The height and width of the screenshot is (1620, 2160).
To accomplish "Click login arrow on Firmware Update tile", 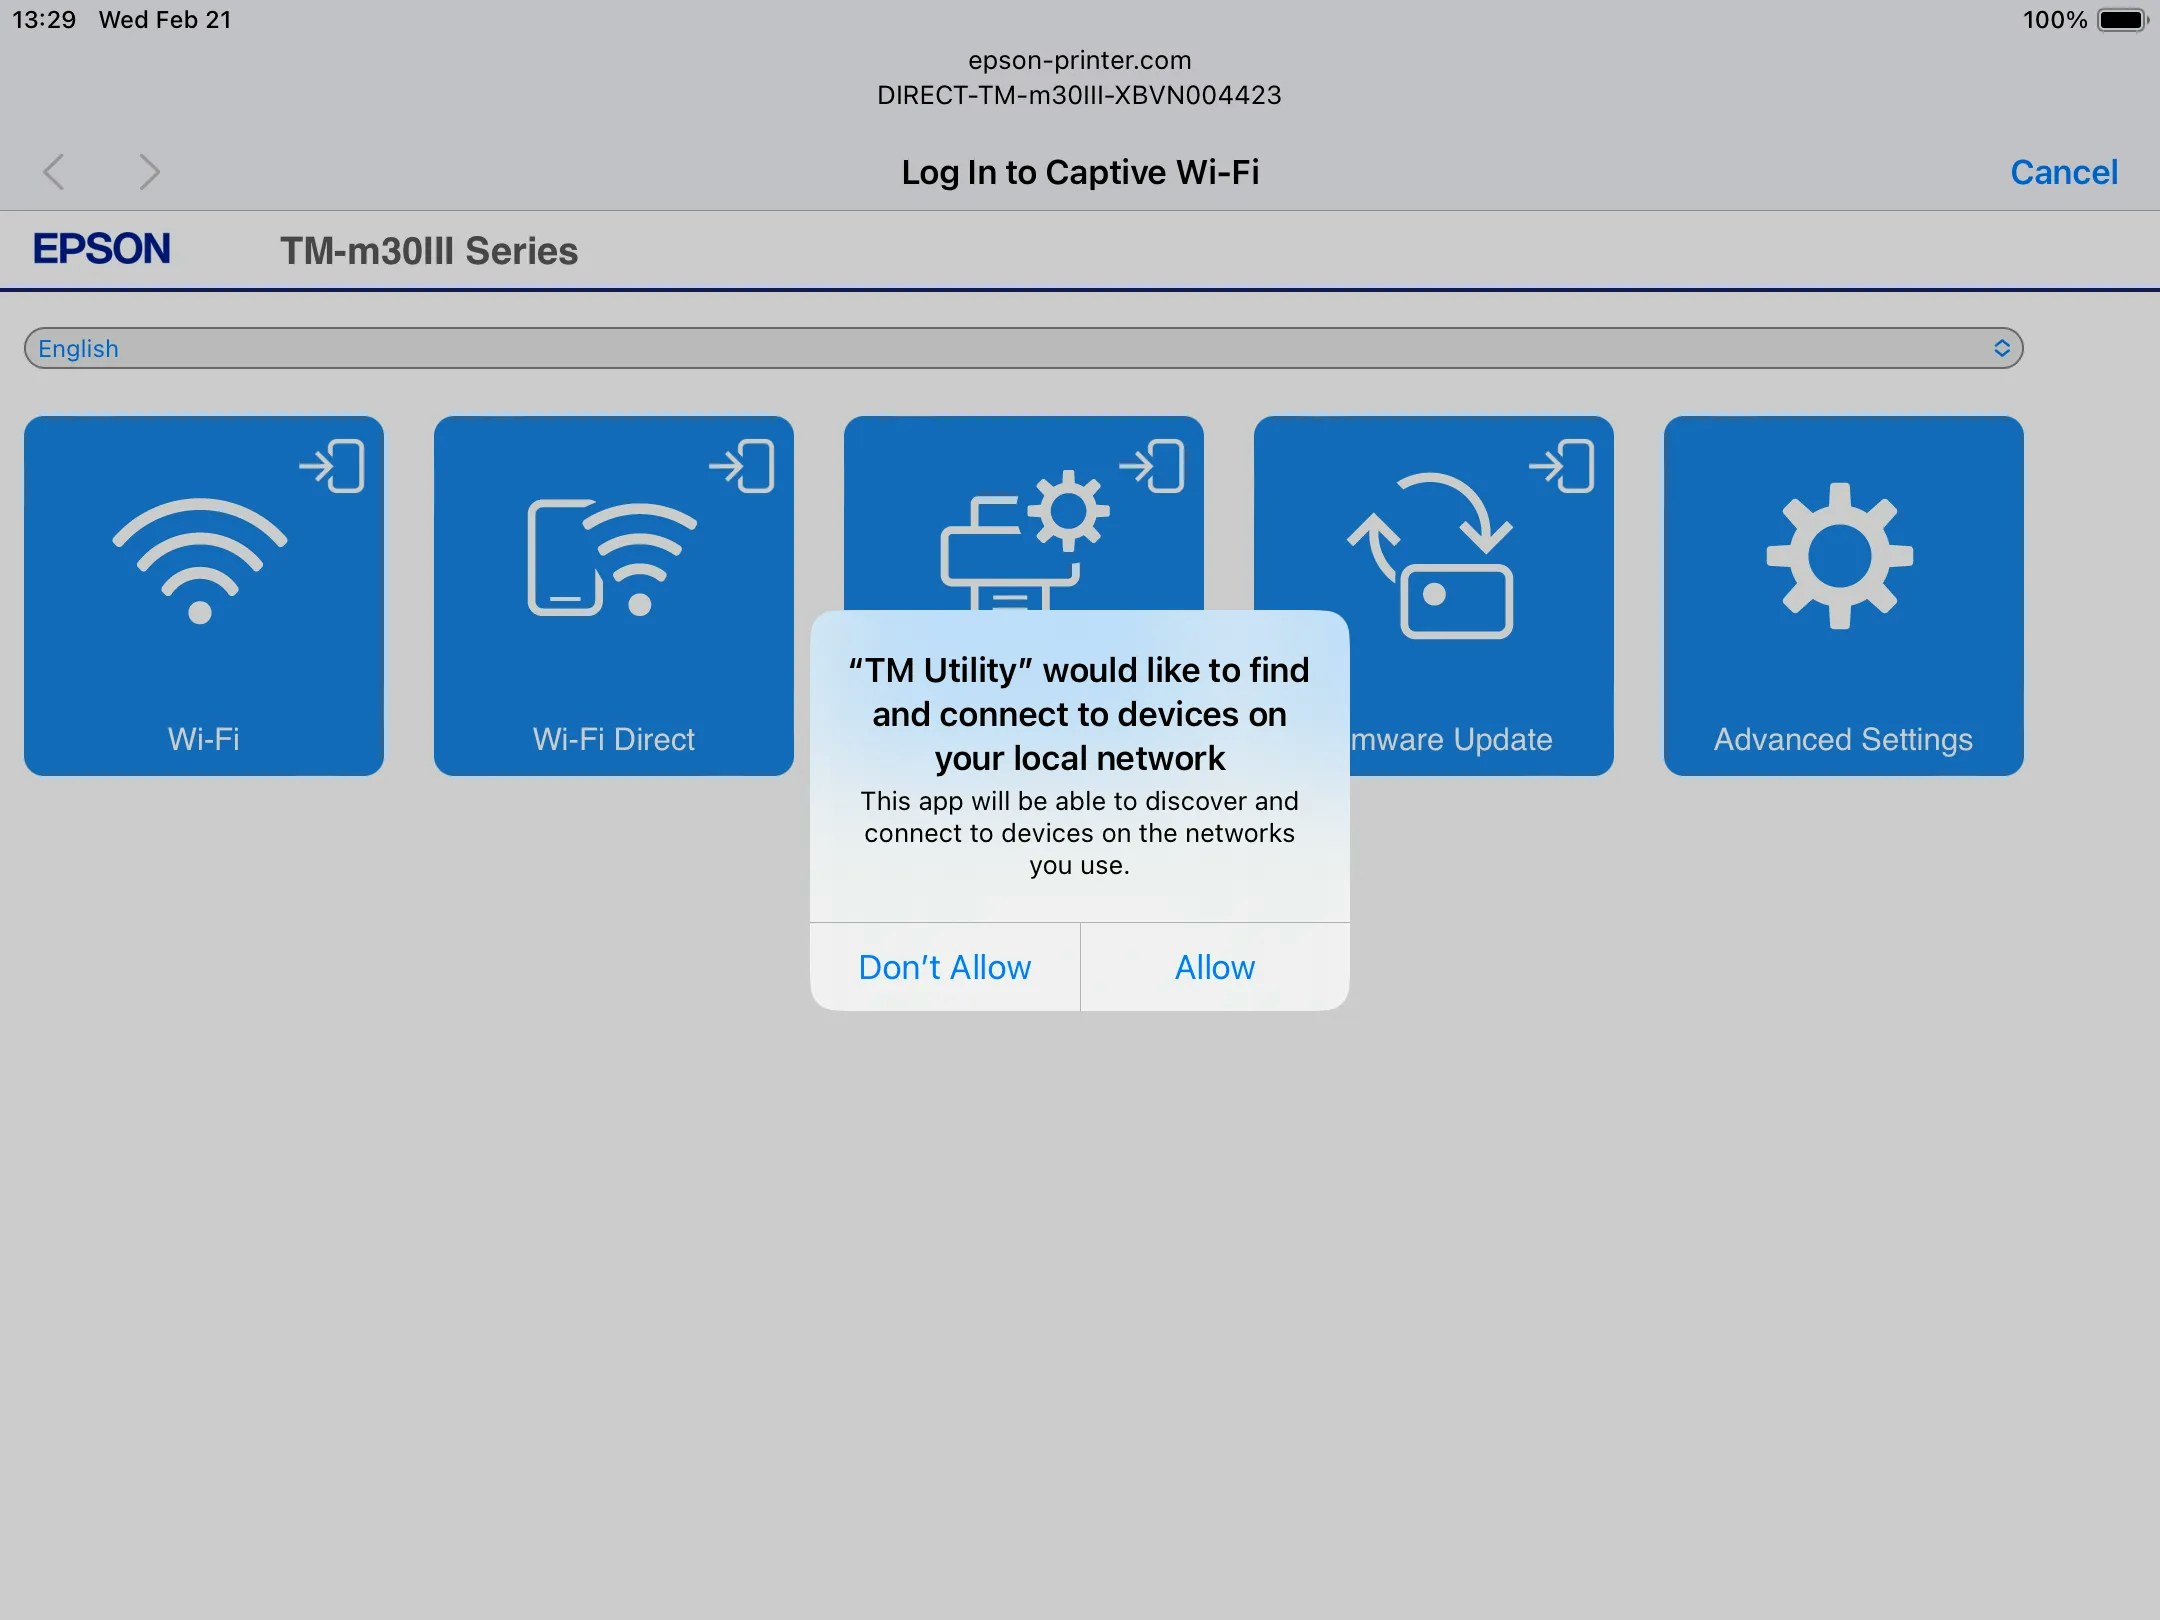I will coord(1562,466).
